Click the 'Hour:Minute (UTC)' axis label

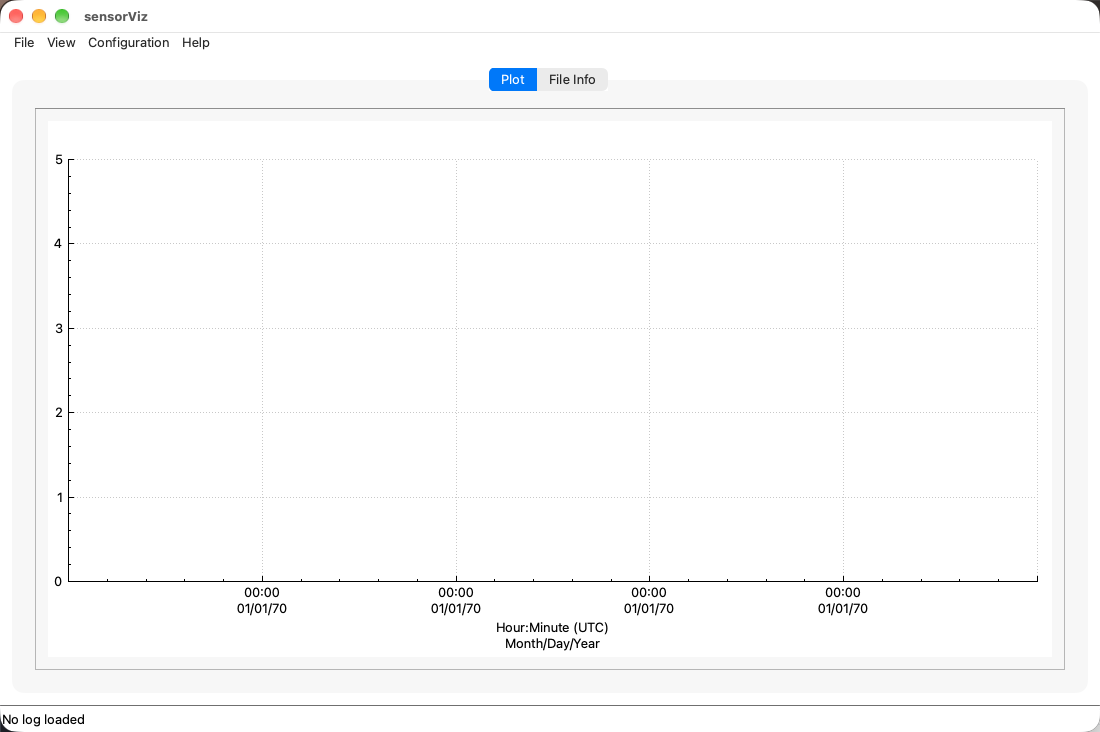(552, 627)
